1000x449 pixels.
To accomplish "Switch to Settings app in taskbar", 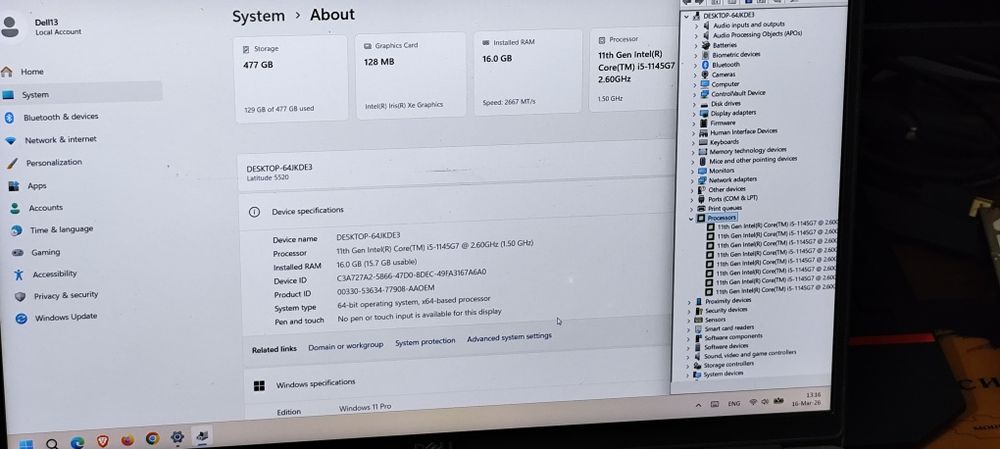I will [x=177, y=438].
